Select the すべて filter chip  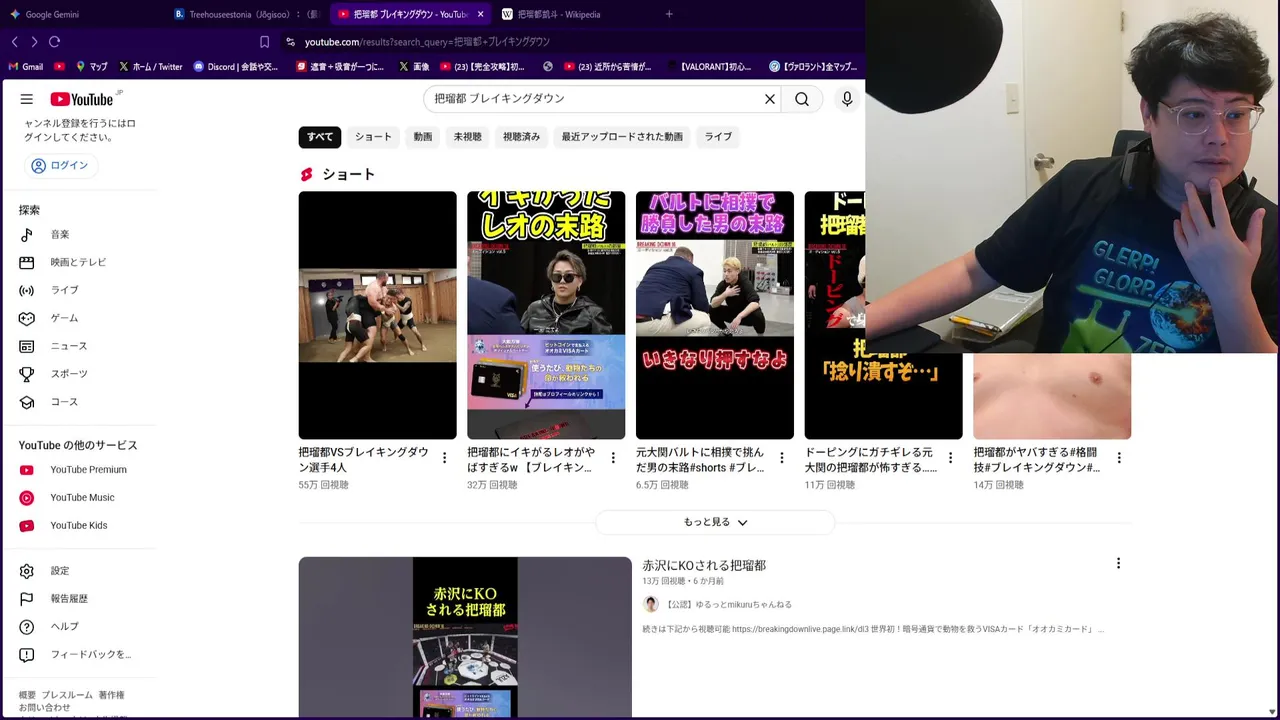pos(320,137)
